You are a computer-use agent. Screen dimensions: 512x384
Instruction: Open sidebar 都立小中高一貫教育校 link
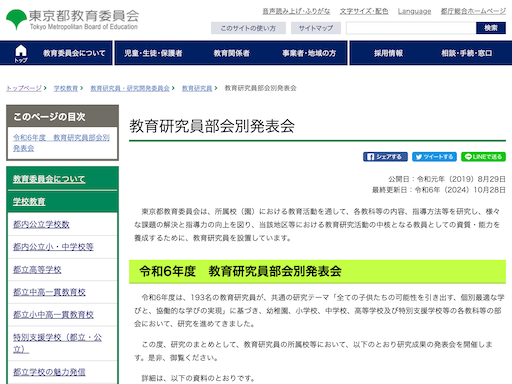click(x=53, y=314)
